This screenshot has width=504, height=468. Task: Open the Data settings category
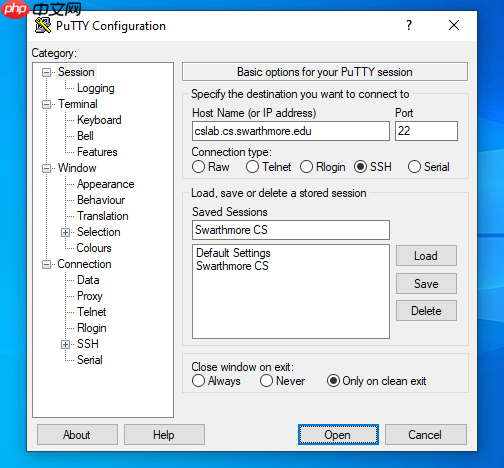[x=88, y=280]
